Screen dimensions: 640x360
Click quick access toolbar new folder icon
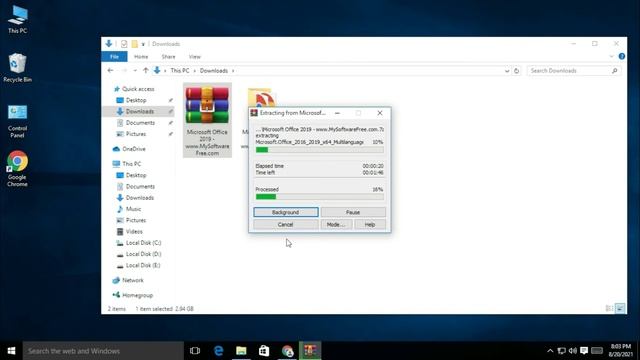[134, 44]
